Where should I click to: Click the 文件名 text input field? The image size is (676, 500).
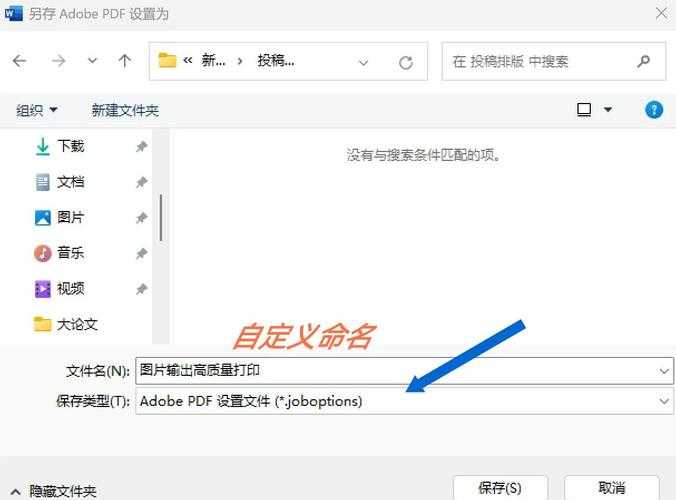click(x=395, y=370)
